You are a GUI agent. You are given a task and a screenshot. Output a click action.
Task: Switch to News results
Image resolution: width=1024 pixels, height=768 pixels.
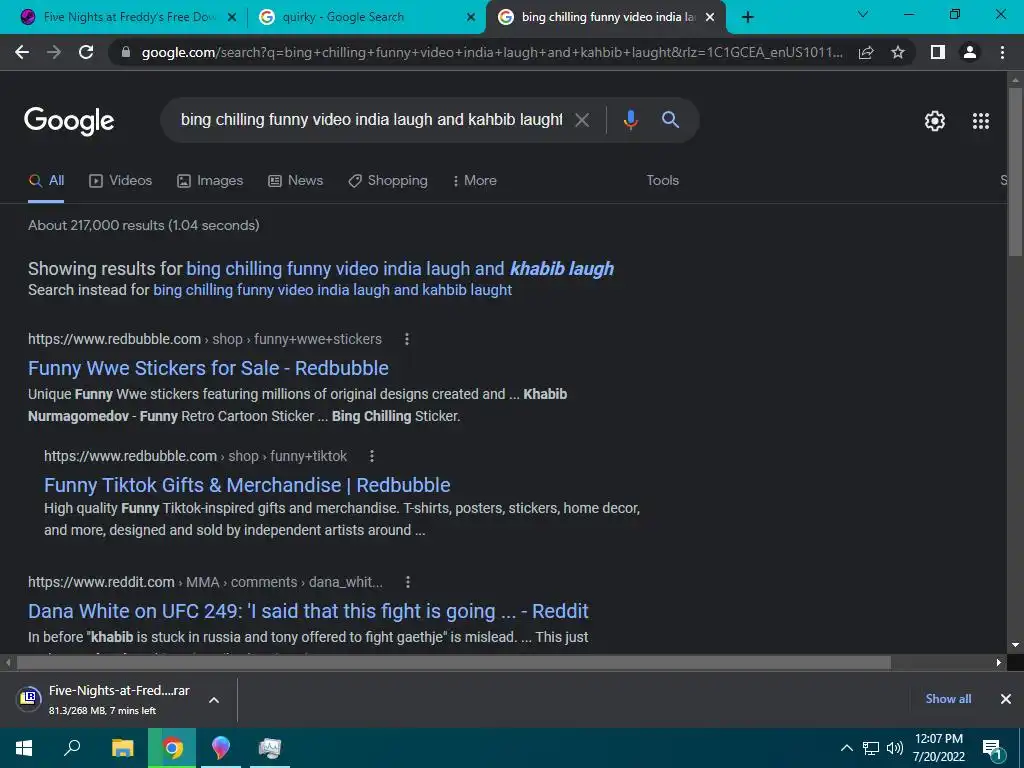[x=296, y=181]
